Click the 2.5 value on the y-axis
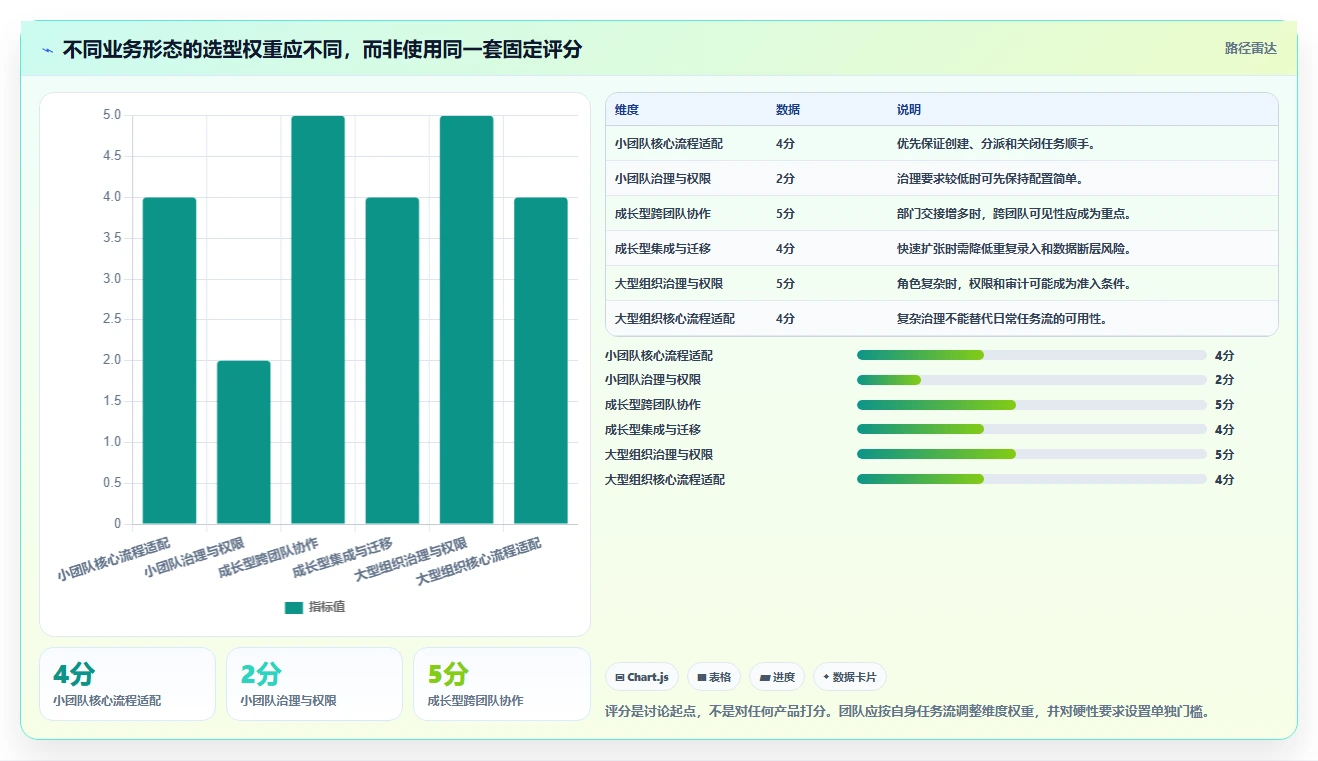The height and width of the screenshot is (761, 1318). pyautogui.click(x=112, y=319)
